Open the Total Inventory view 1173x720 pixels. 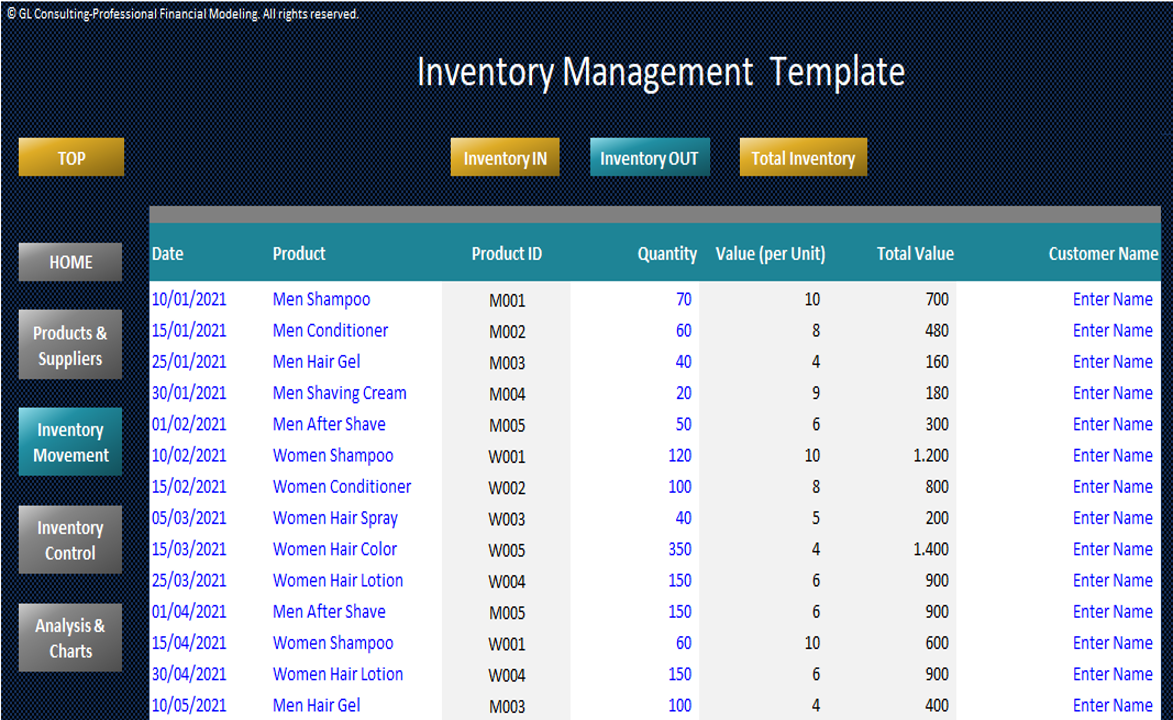click(803, 157)
